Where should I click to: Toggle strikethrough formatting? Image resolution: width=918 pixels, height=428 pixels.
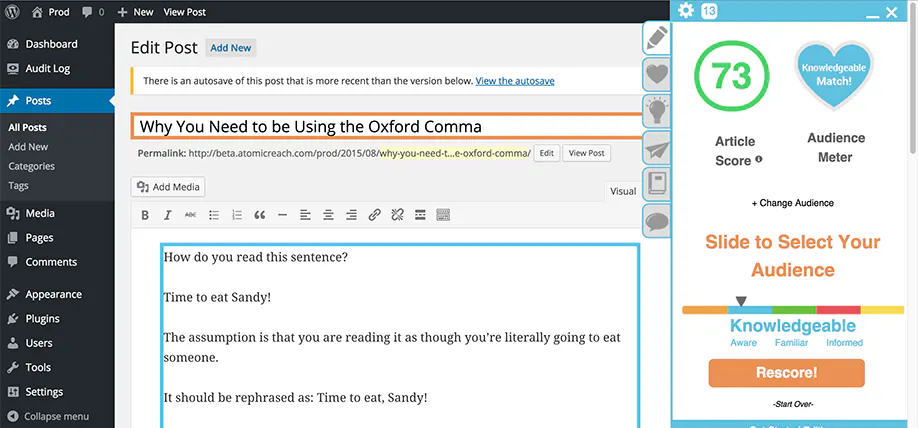(x=190, y=215)
